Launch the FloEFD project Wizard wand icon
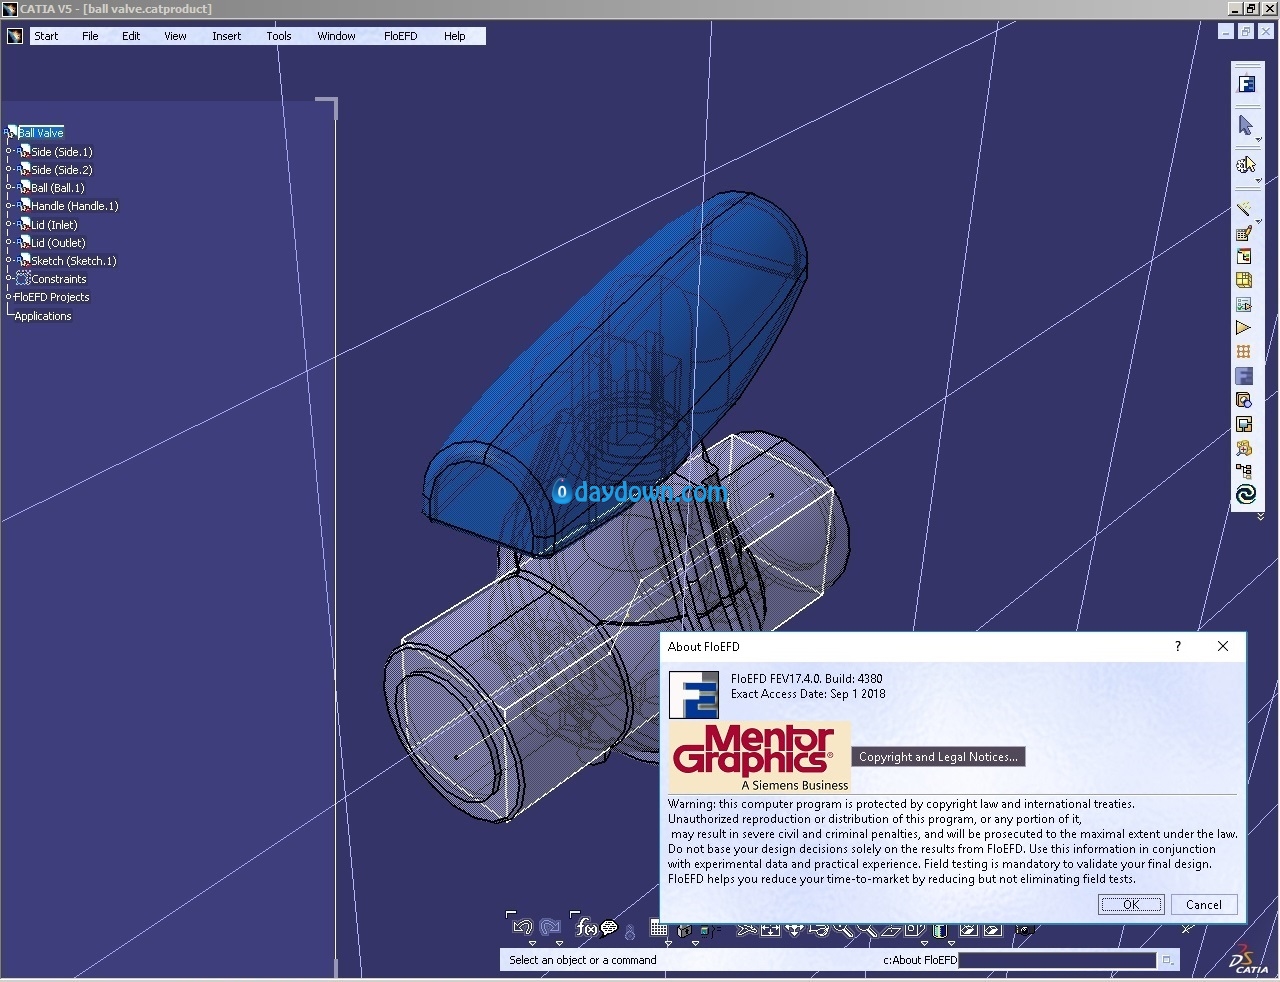 pyautogui.click(x=1244, y=208)
